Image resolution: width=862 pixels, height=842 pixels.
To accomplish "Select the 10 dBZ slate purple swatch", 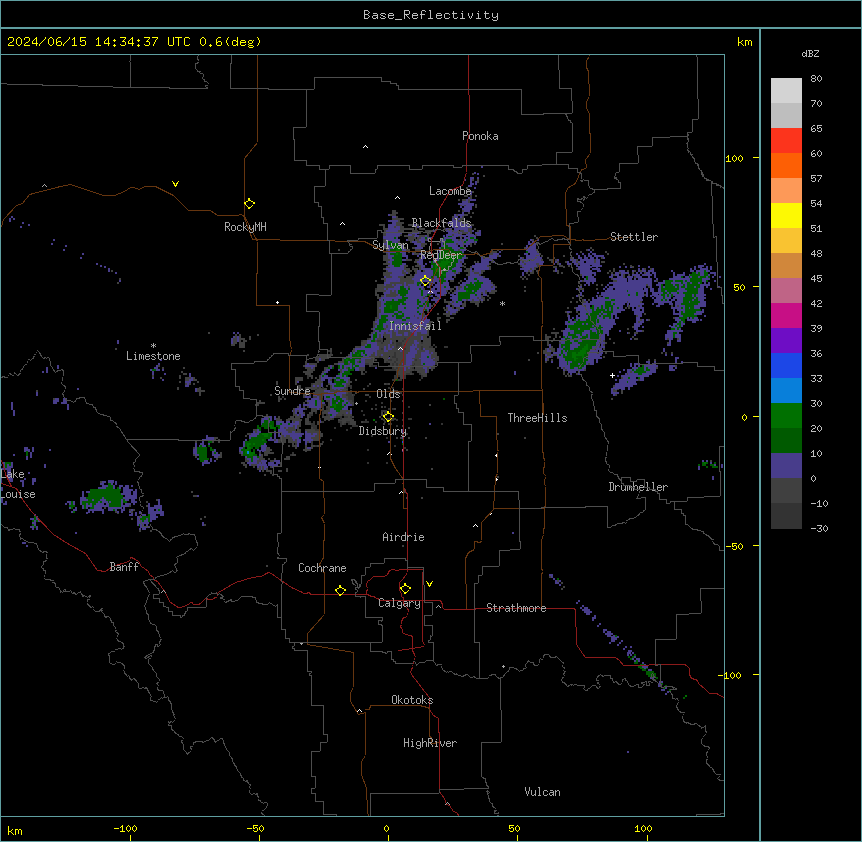I will click(x=786, y=466).
